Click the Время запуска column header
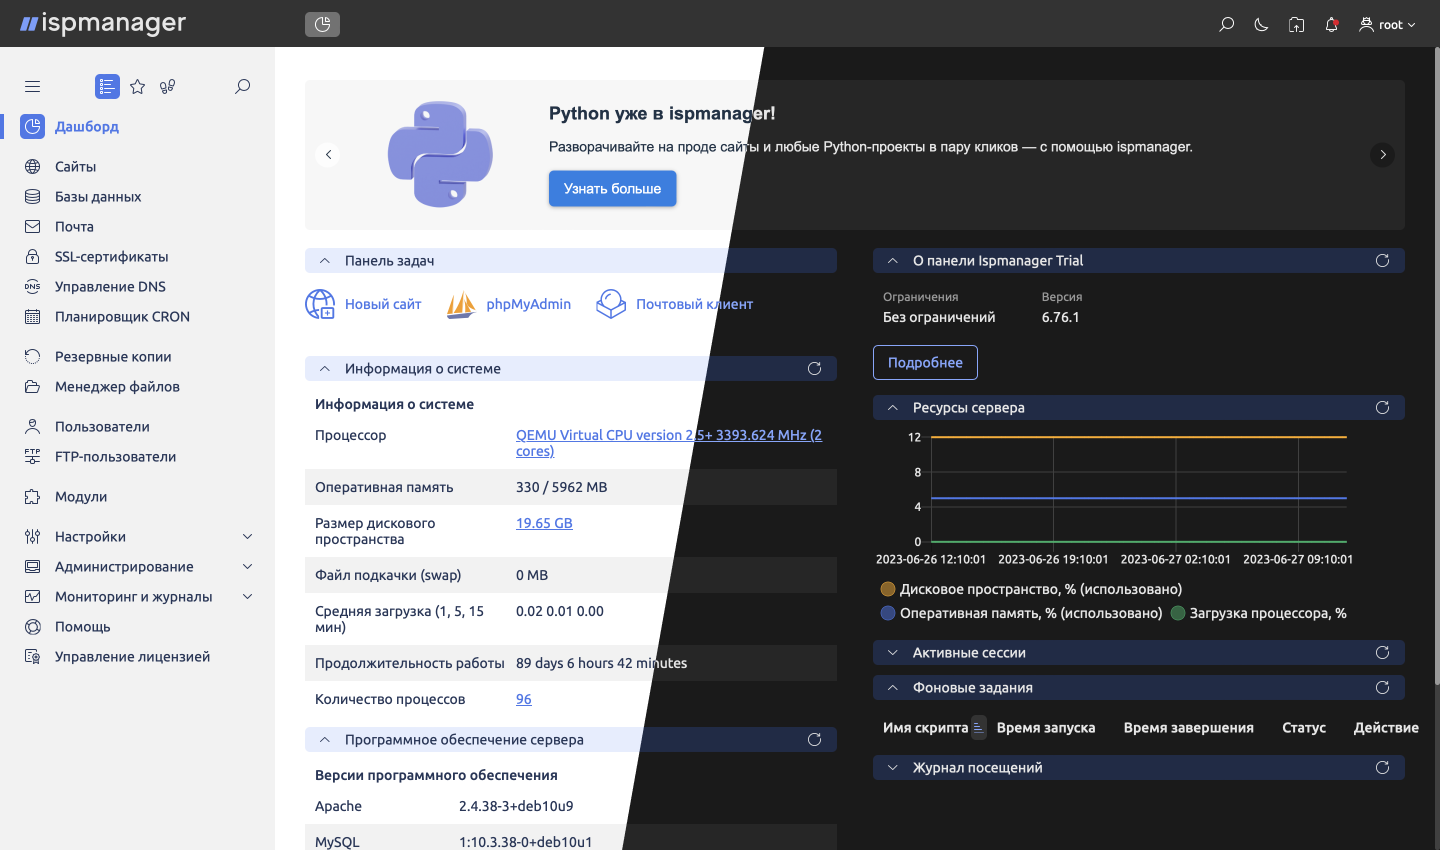 [x=1045, y=728]
